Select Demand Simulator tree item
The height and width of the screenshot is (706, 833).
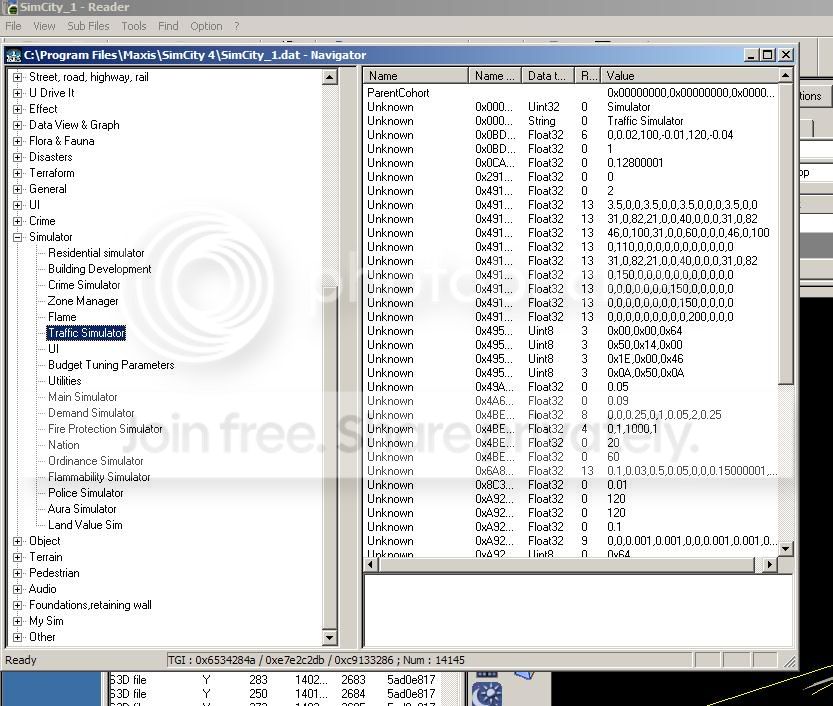click(91, 413)
